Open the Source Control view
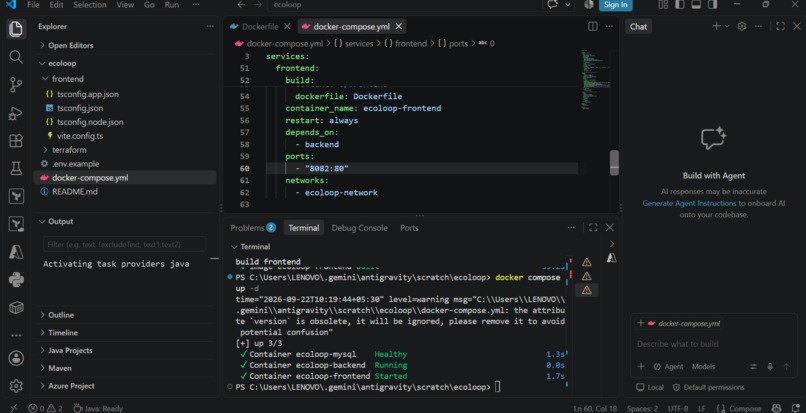Image resolution: width=806 pixels, height=413 pixels. (x=16, y=84)
